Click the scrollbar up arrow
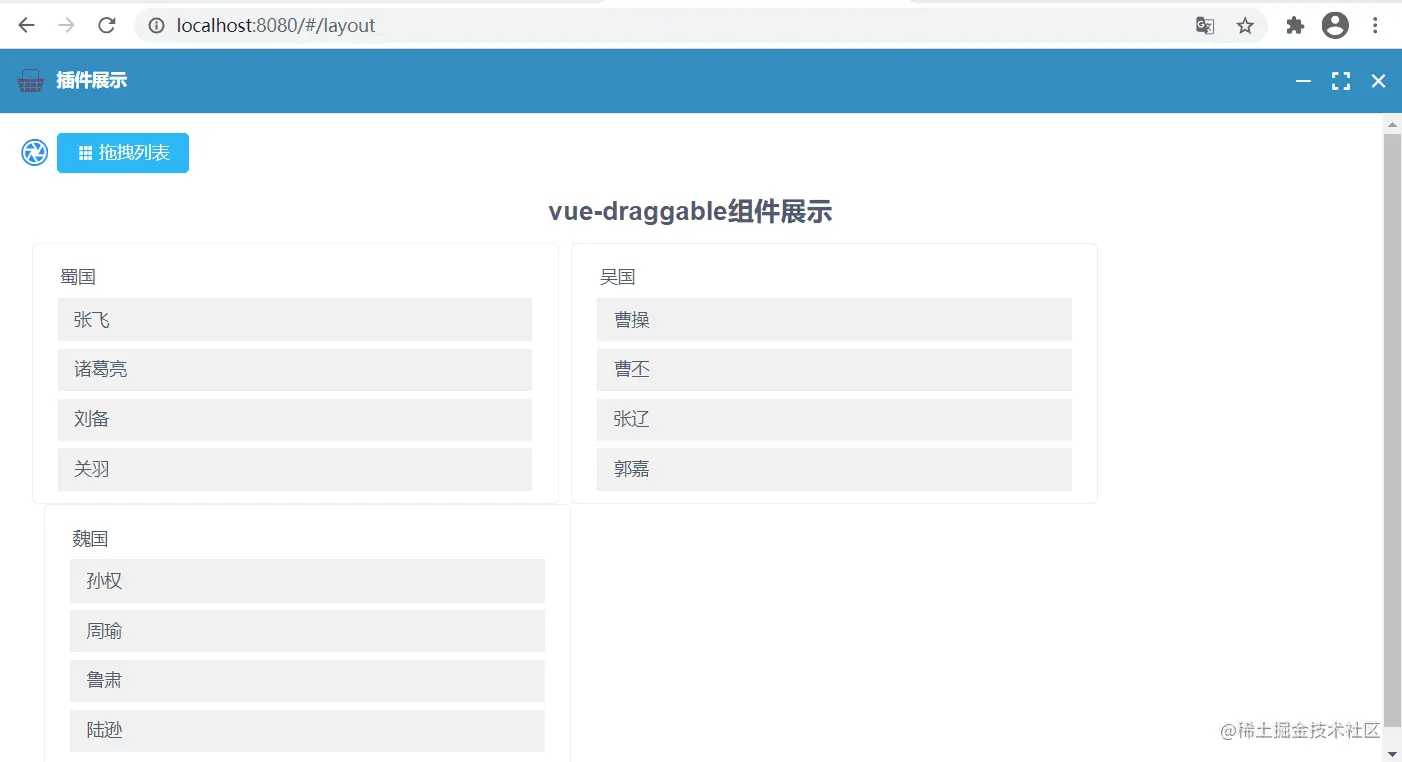This screenshot has width=1402, height=762. coord(1392,125)
